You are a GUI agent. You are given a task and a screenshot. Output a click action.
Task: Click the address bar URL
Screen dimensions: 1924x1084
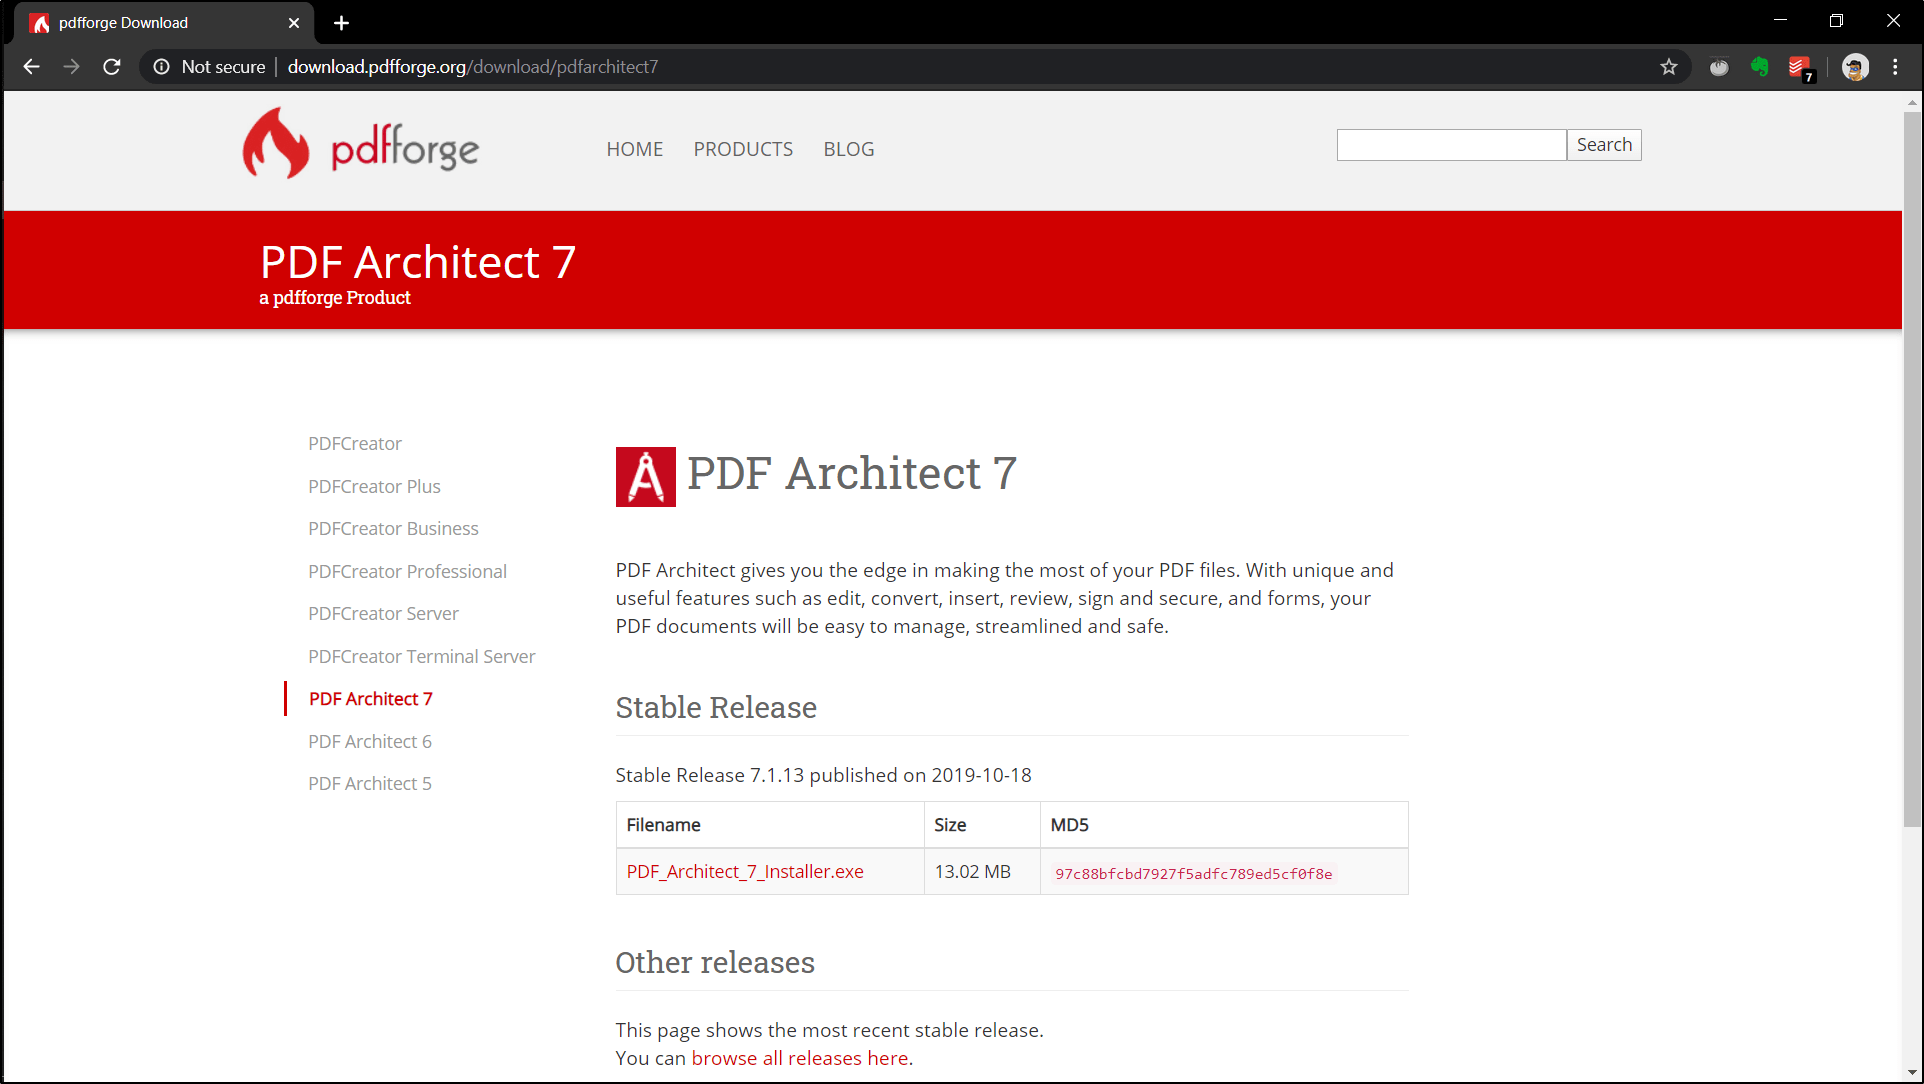472,67
